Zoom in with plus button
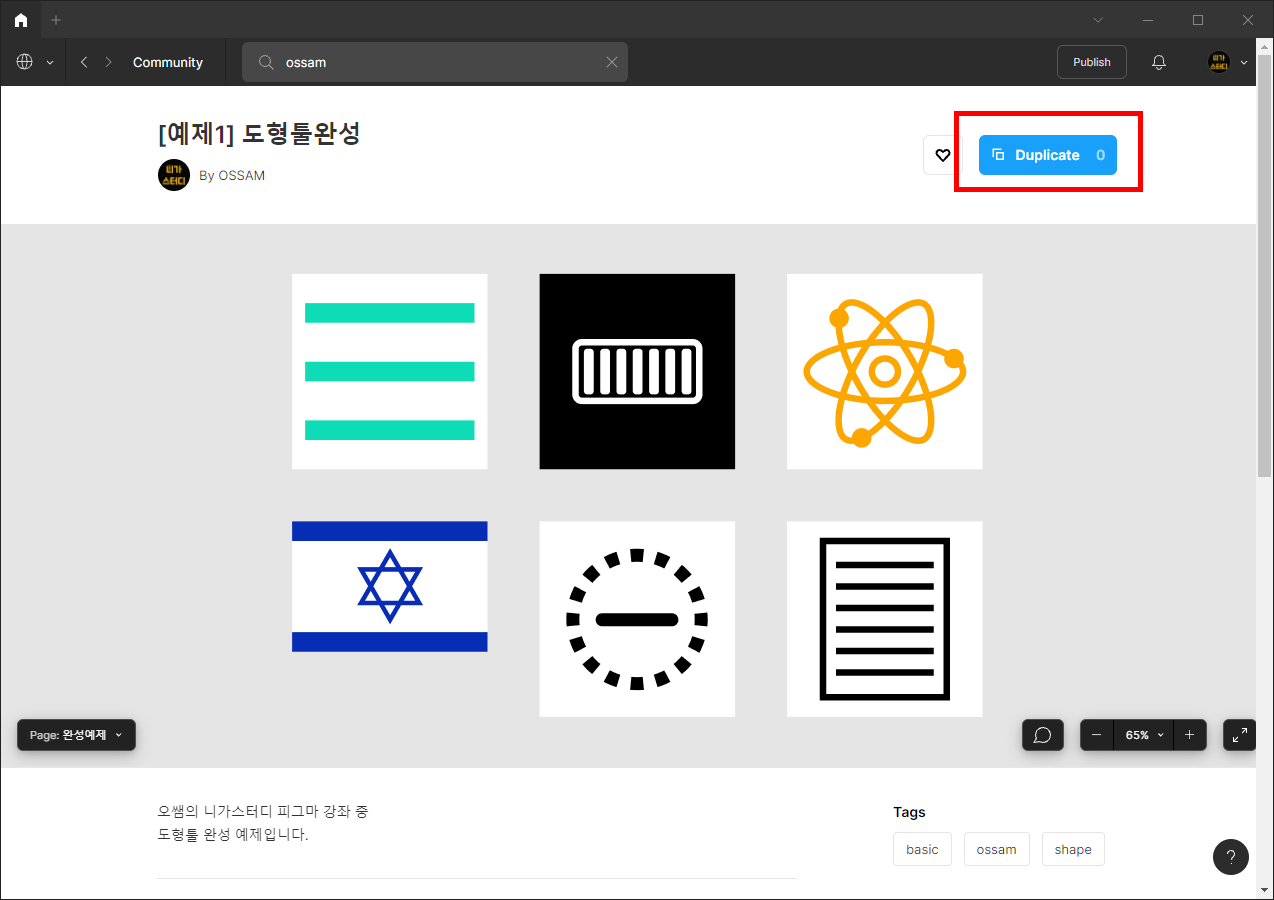 [x=1189, y=735]
